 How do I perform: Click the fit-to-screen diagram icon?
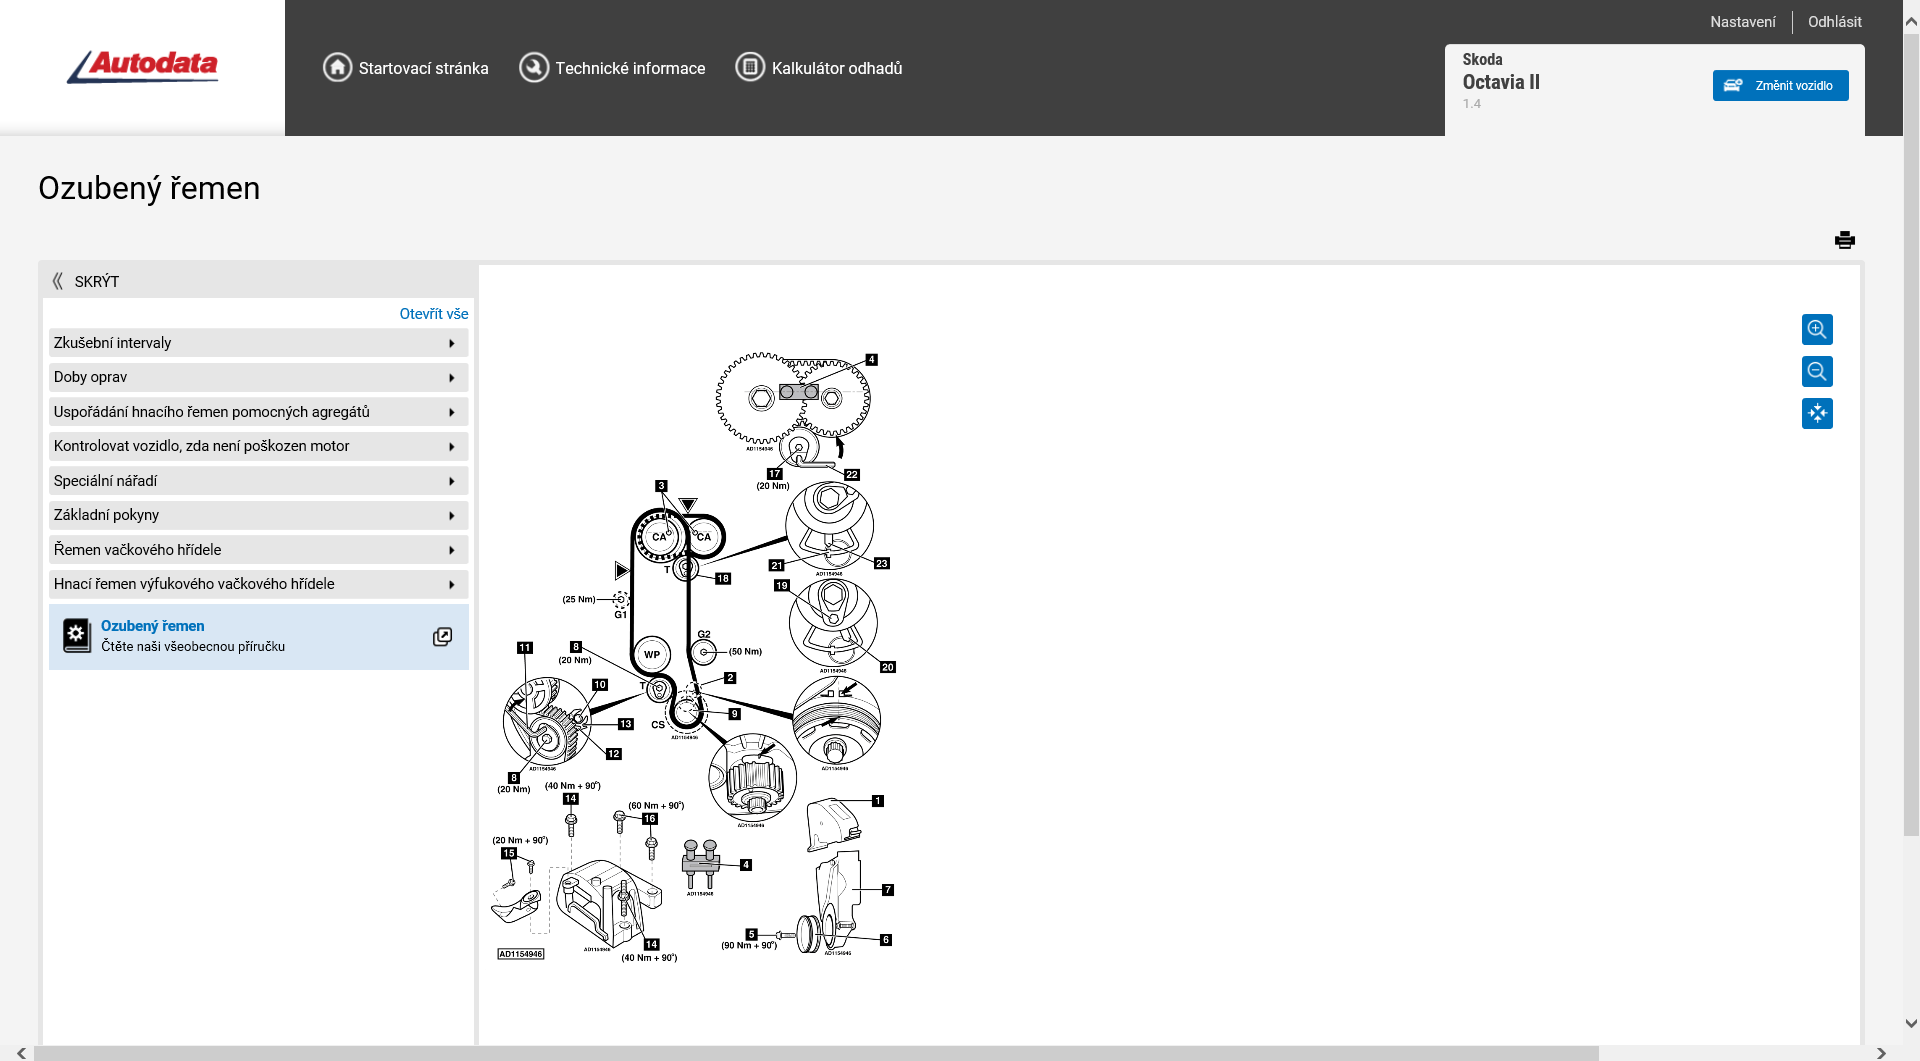(1816, 414)
